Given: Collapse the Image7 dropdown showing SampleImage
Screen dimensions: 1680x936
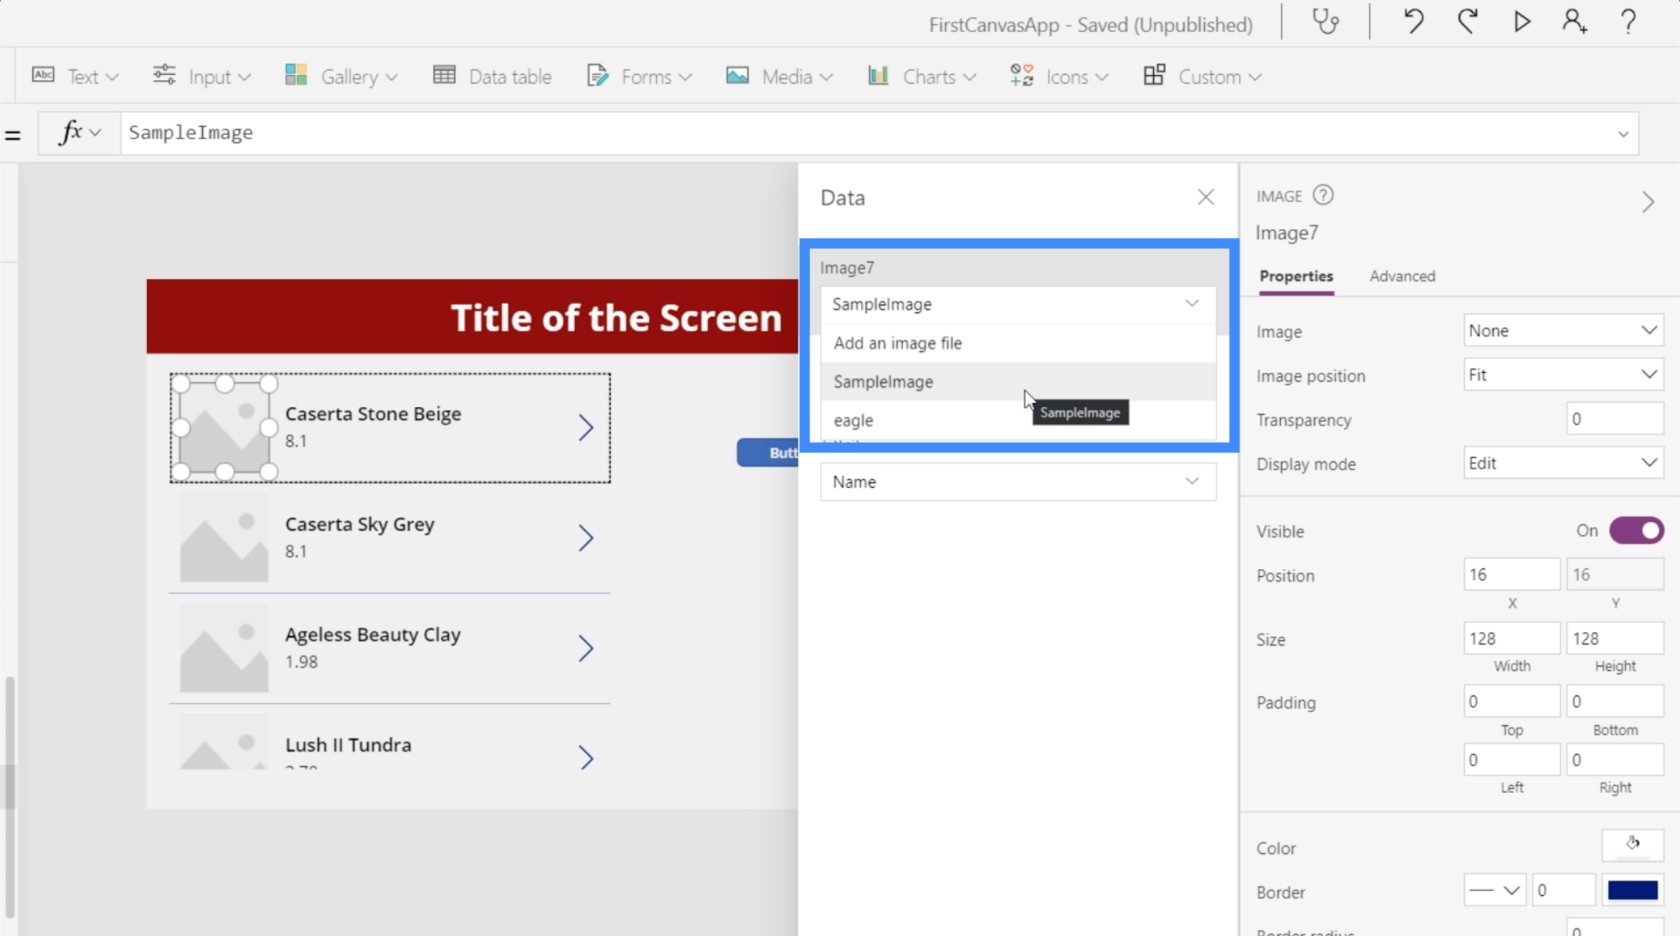Looking at the screenshot, I should (x=1018, y=304).
